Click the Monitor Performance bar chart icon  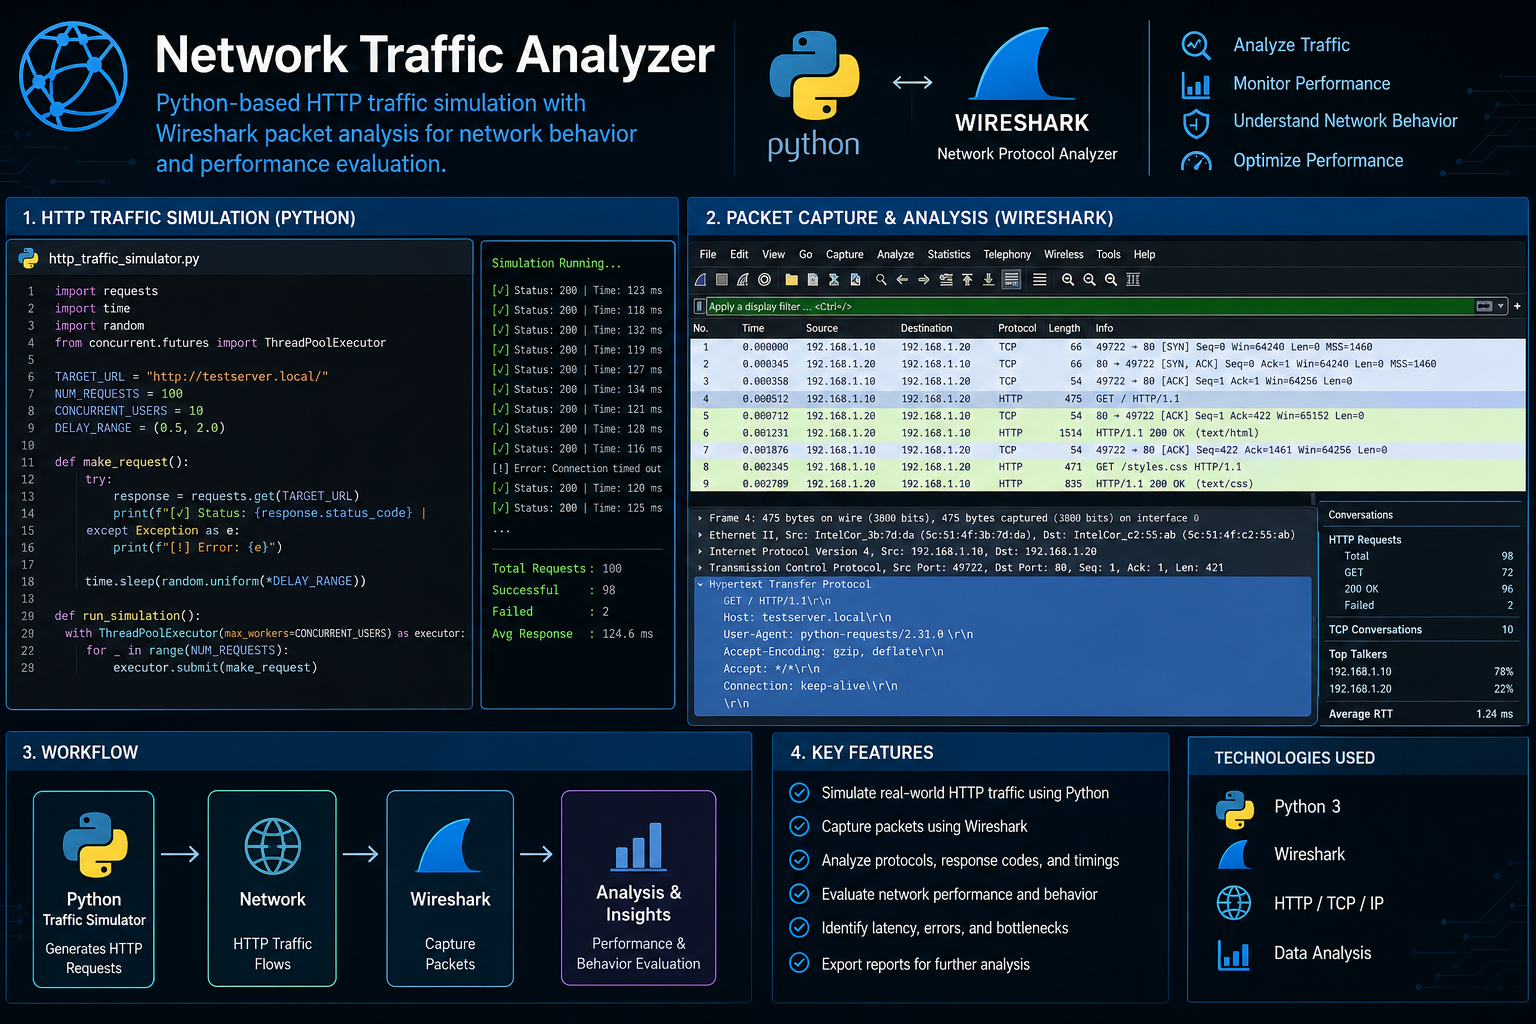click(x=1196, y=84)
